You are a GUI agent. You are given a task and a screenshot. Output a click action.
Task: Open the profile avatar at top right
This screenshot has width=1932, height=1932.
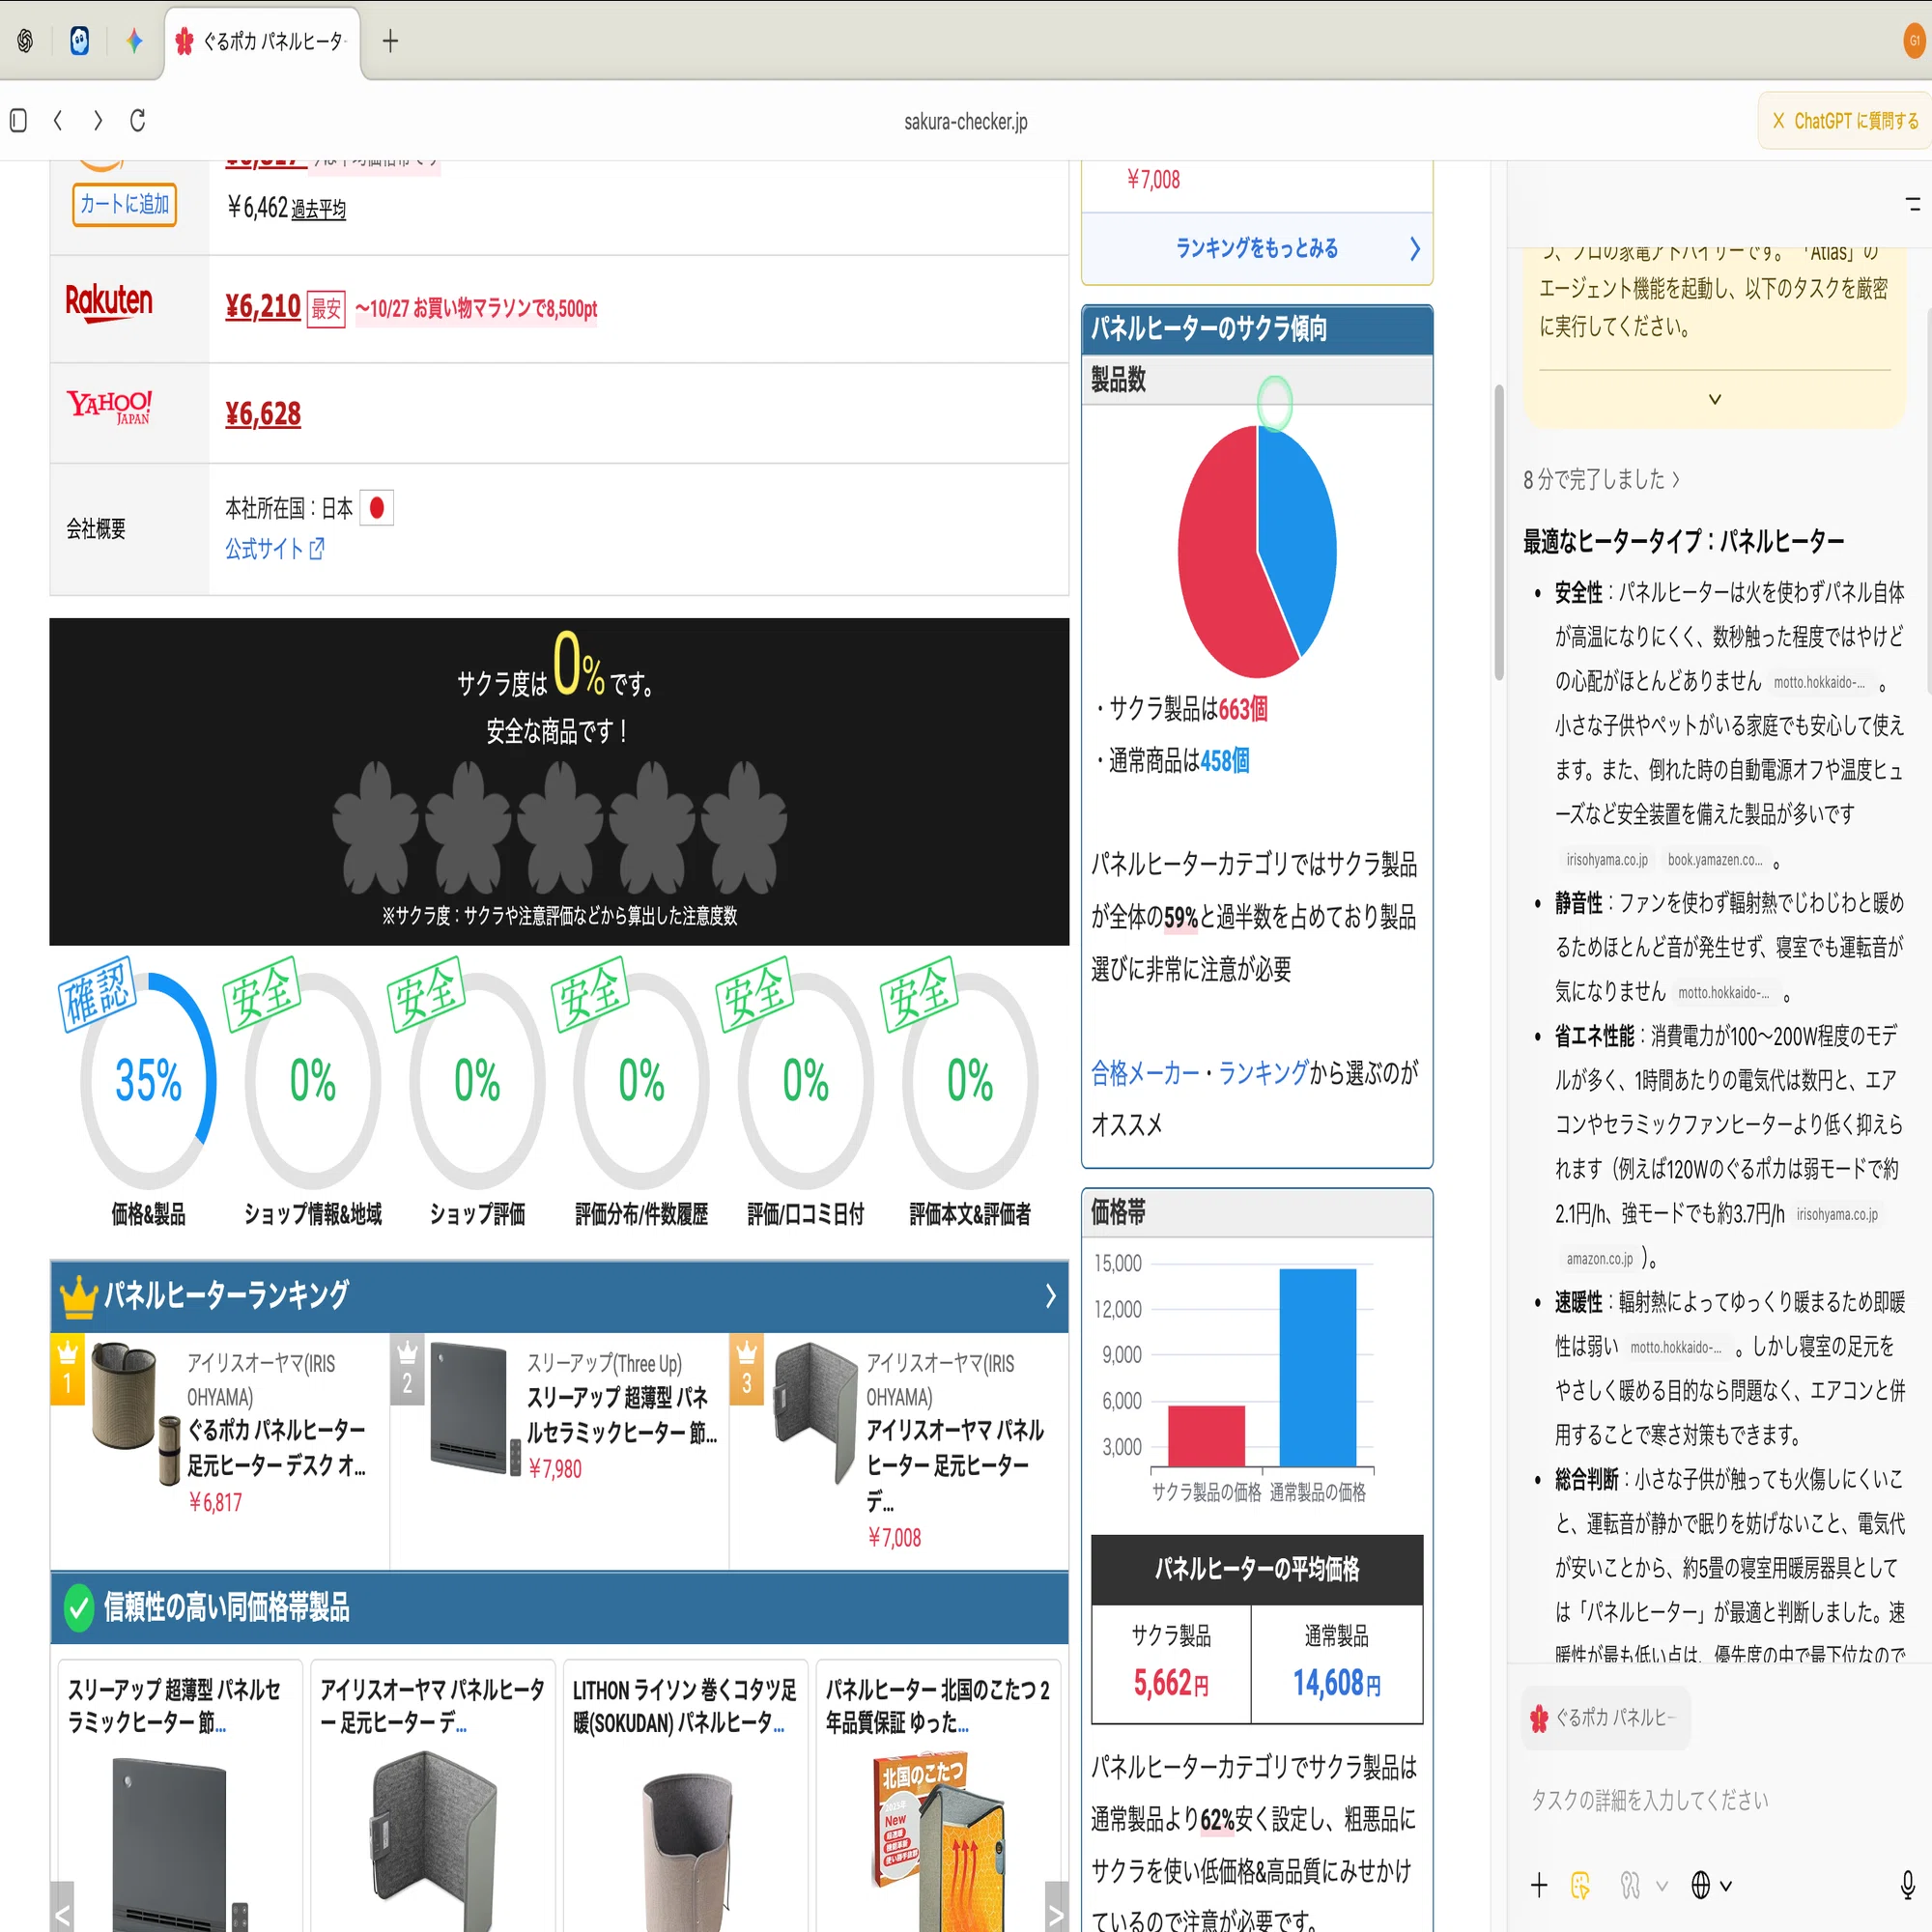1915,41
